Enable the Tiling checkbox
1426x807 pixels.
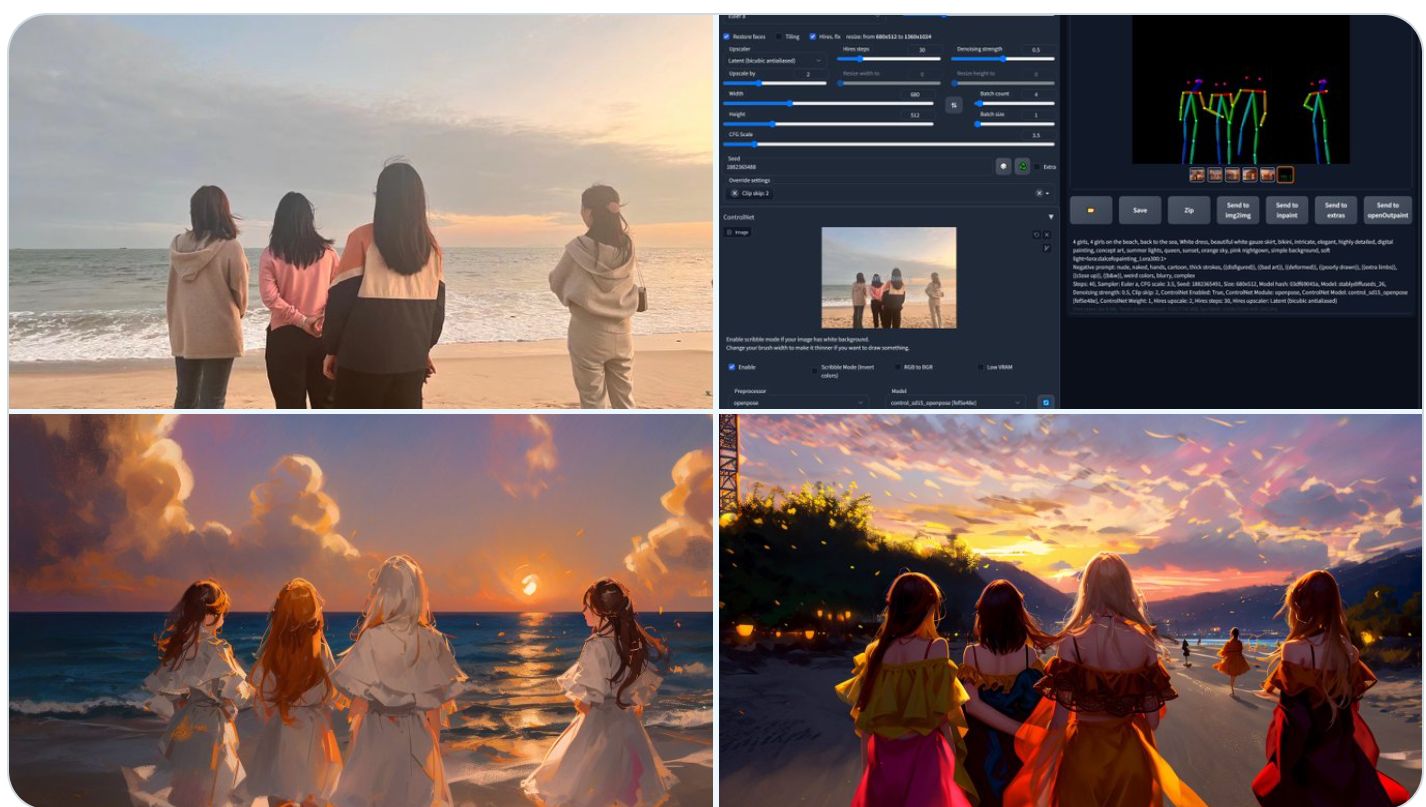click(x=780, y=36)
